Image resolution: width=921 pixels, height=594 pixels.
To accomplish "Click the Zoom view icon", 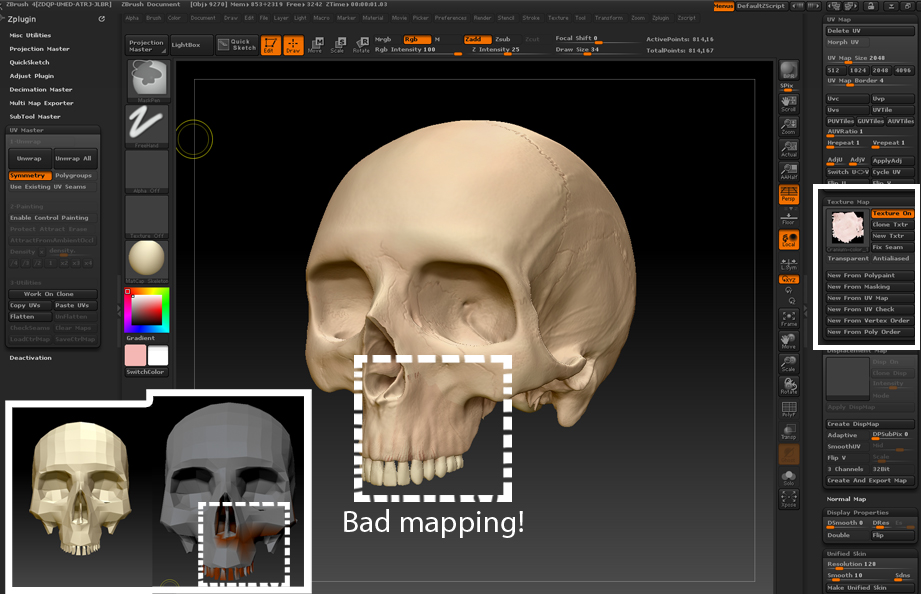I will [x=789, y=124].
